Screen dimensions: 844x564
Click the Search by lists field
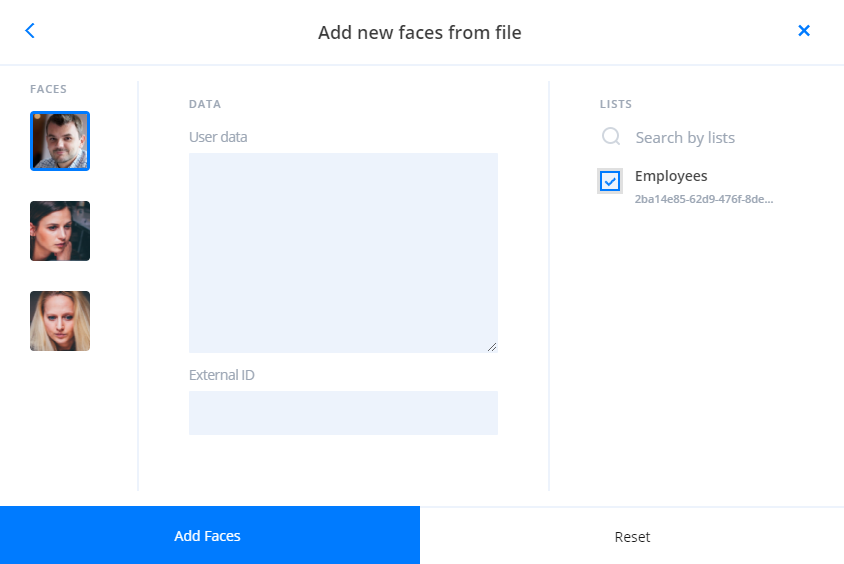(x=700, y=137)
